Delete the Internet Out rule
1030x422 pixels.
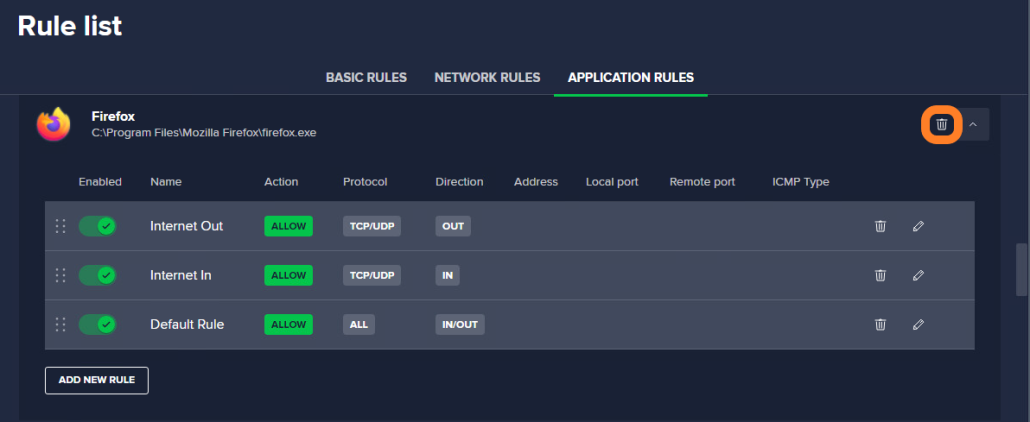click(880, 226)
